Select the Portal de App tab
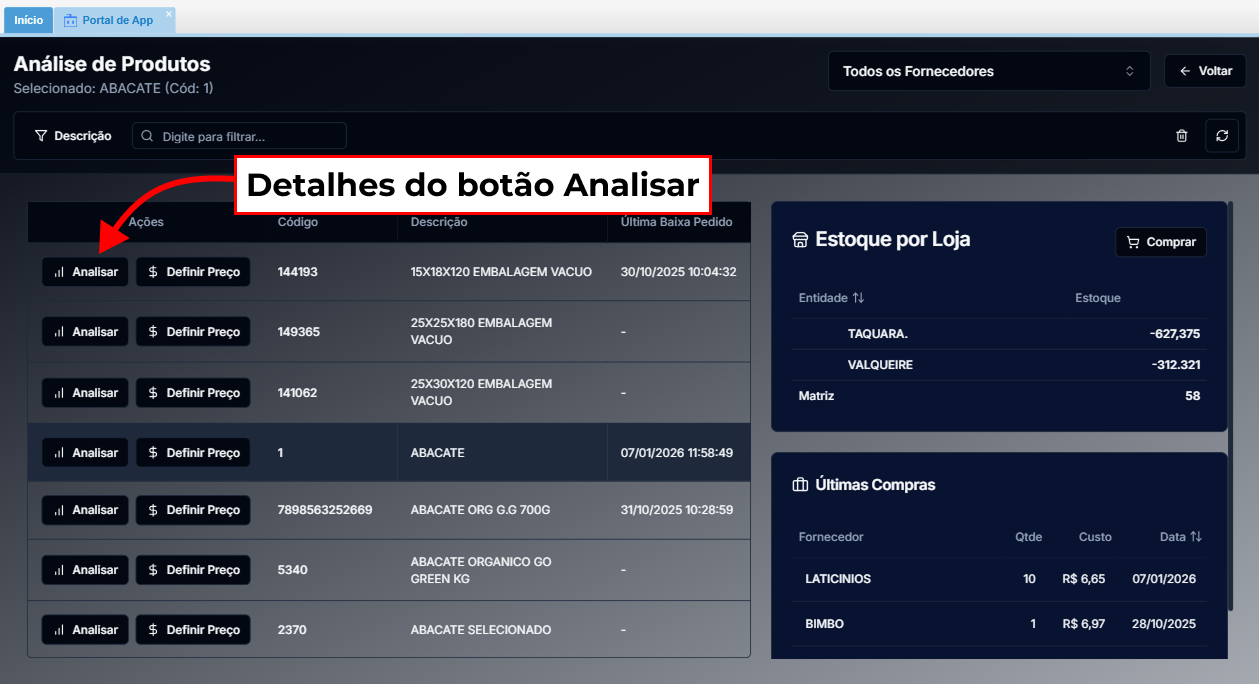 coord(116,20)
